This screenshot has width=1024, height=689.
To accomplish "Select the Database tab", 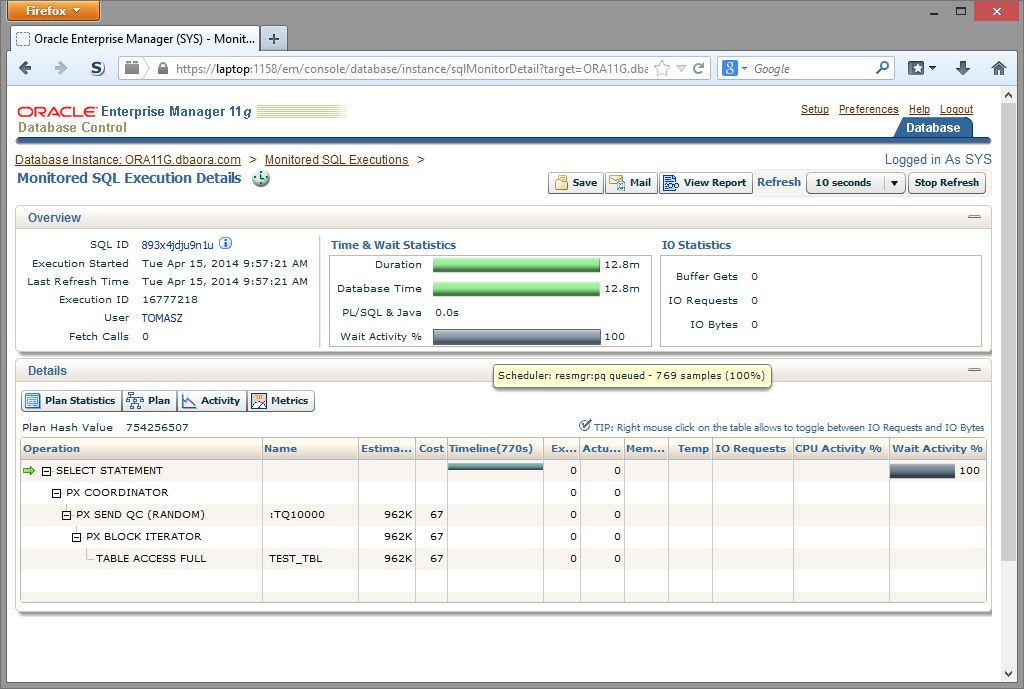I will [x=933, y=127].
